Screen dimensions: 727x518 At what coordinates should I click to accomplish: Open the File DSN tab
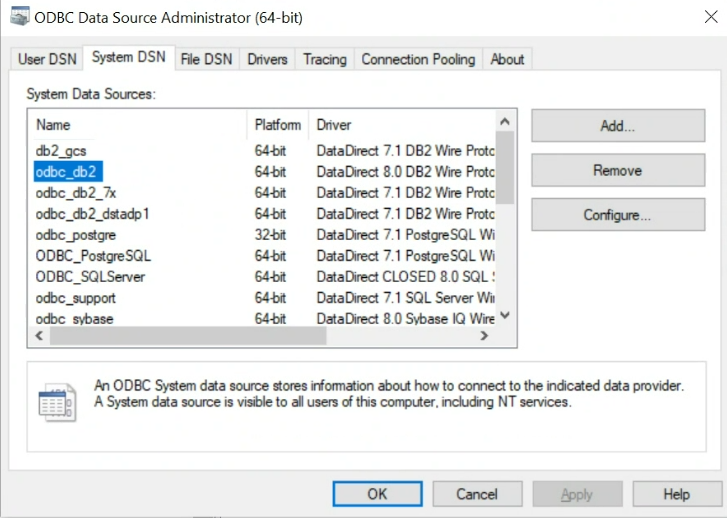coord(206,59)
